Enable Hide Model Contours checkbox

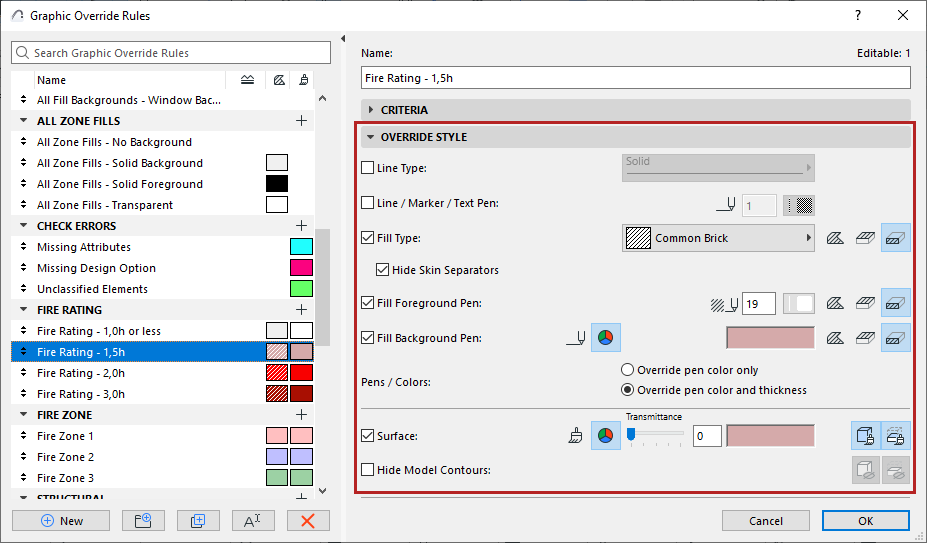pos(368,470)
